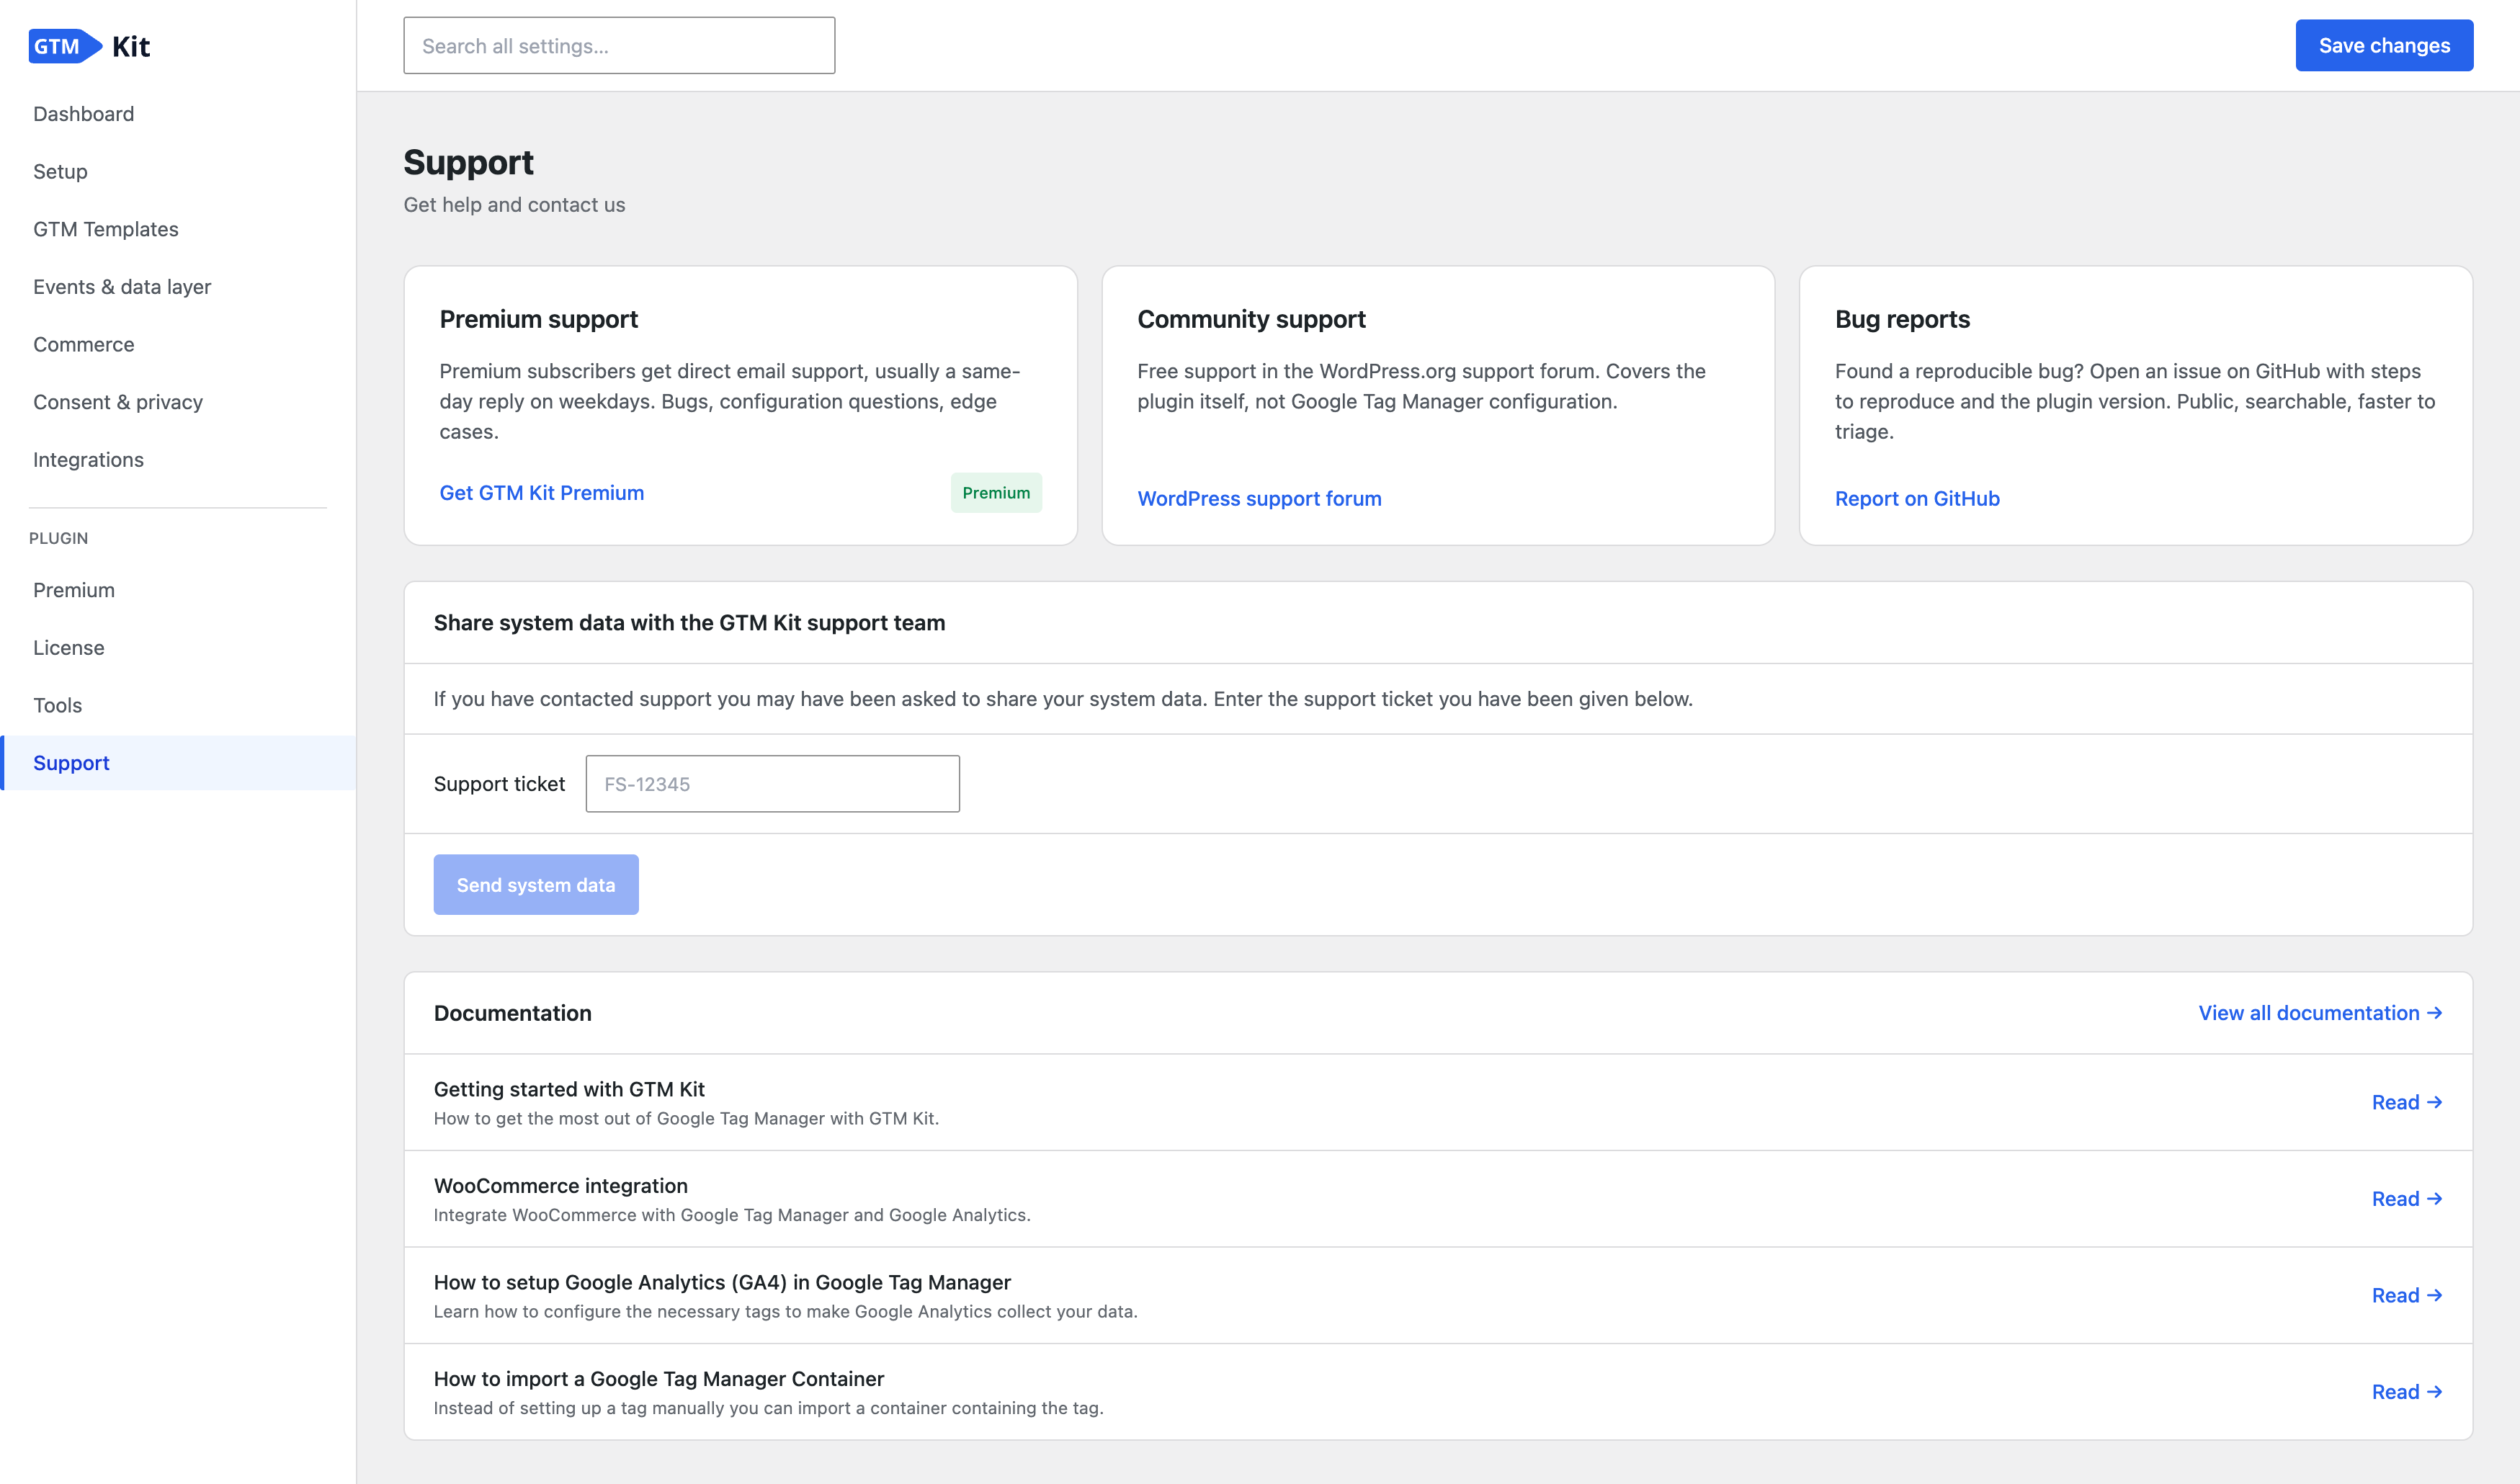
Task: Focus the Search all settings field
Action: coord(619,46)
